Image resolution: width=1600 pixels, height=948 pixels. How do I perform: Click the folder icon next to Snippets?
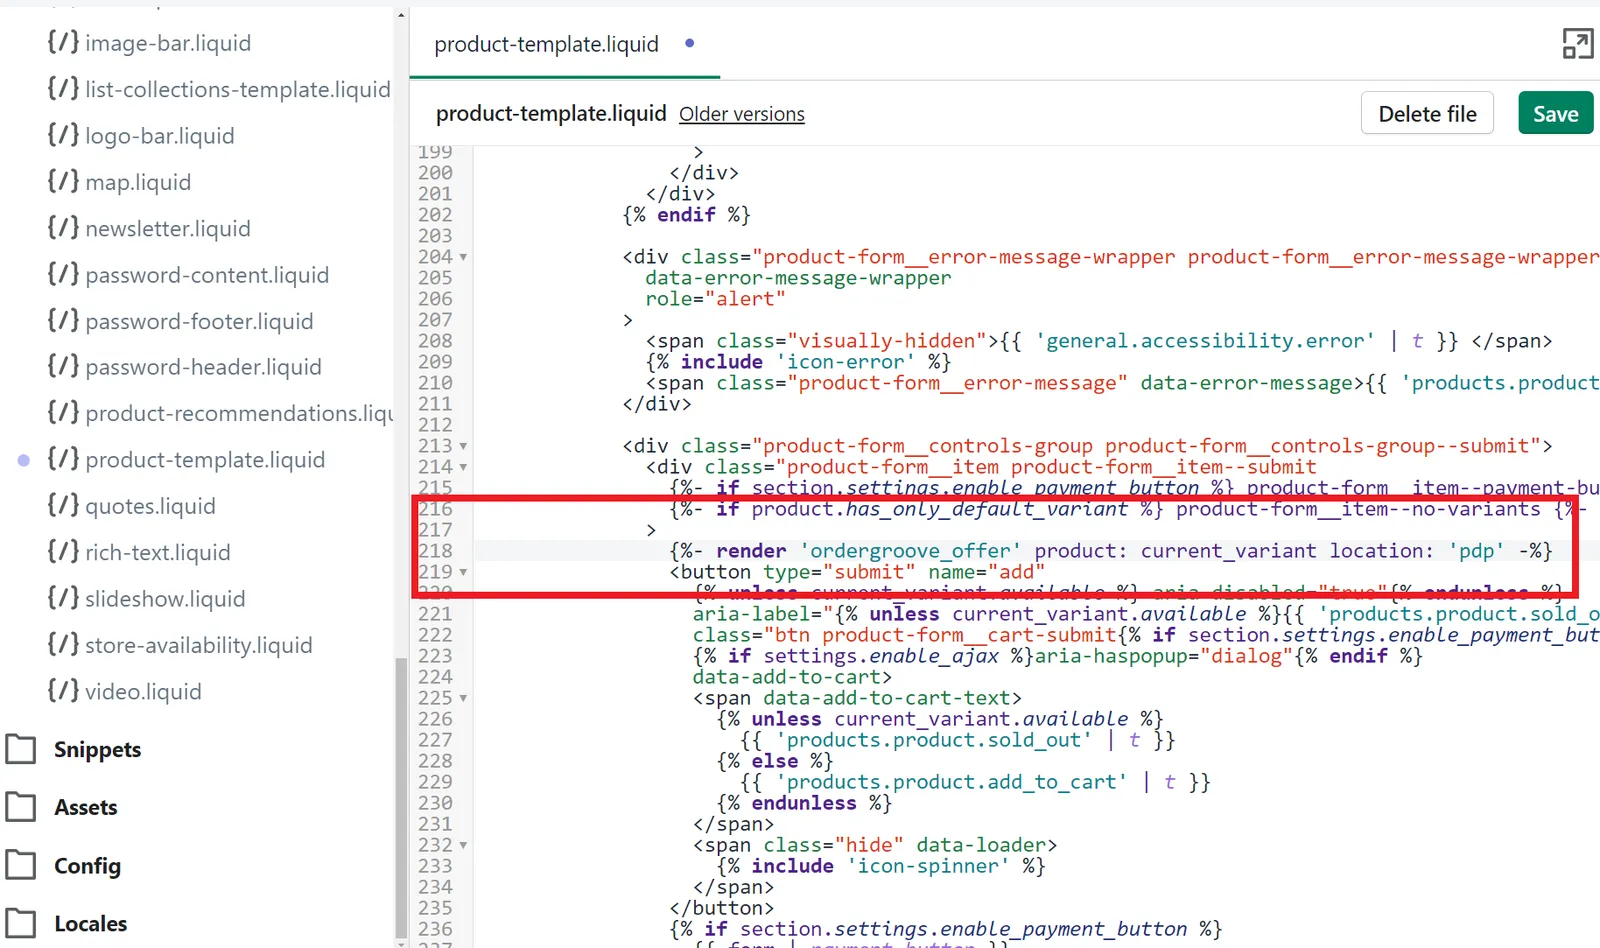pos(21,749)
